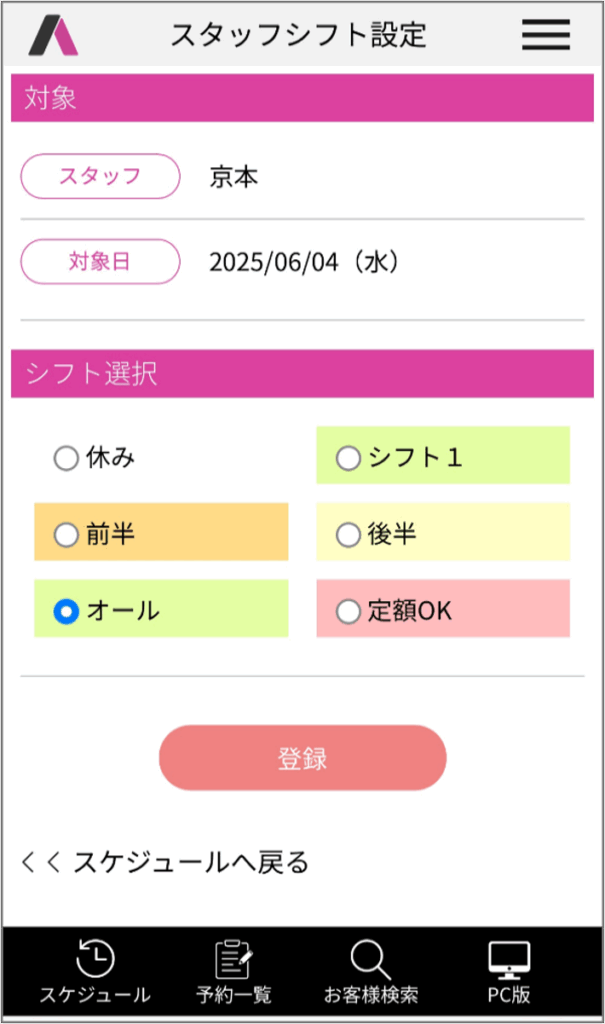Open Schedule via clock icon
This screenshot has width=605, height=1024.
click(95, 960)
